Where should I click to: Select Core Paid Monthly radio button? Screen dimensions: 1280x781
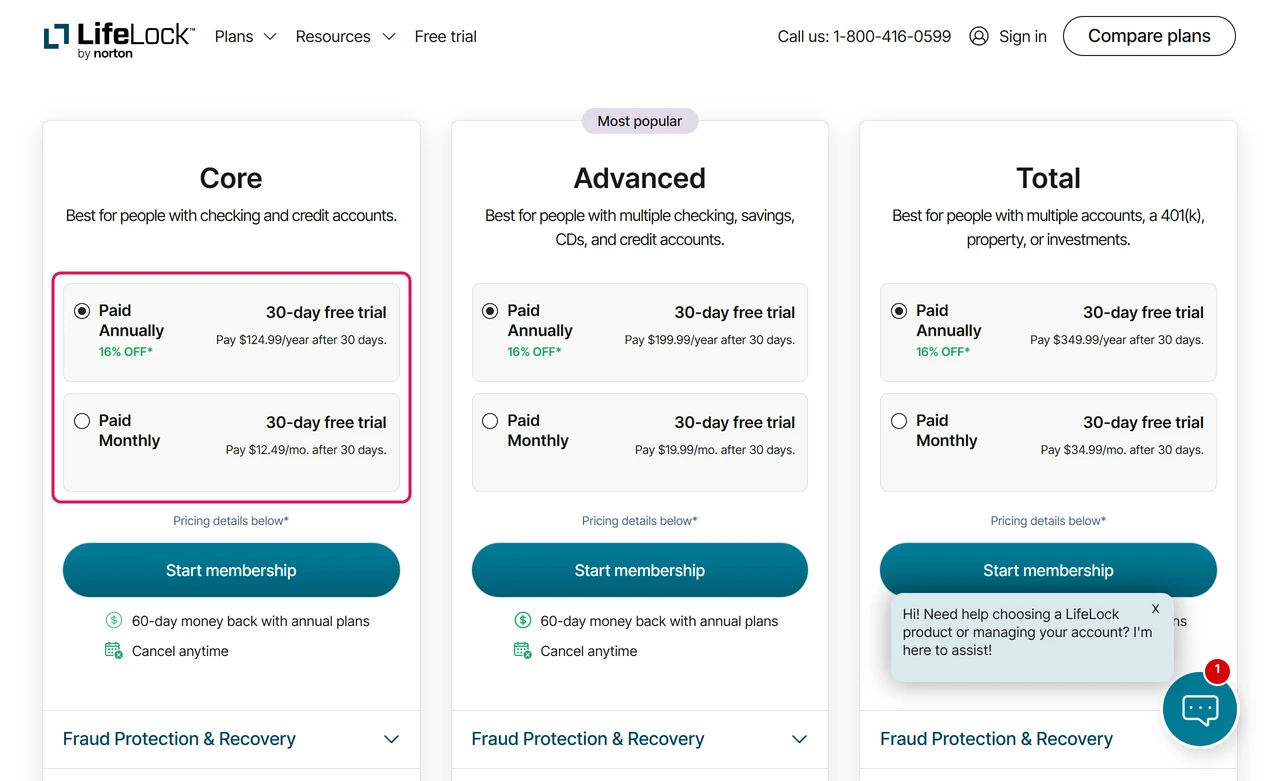pos(82,421)
